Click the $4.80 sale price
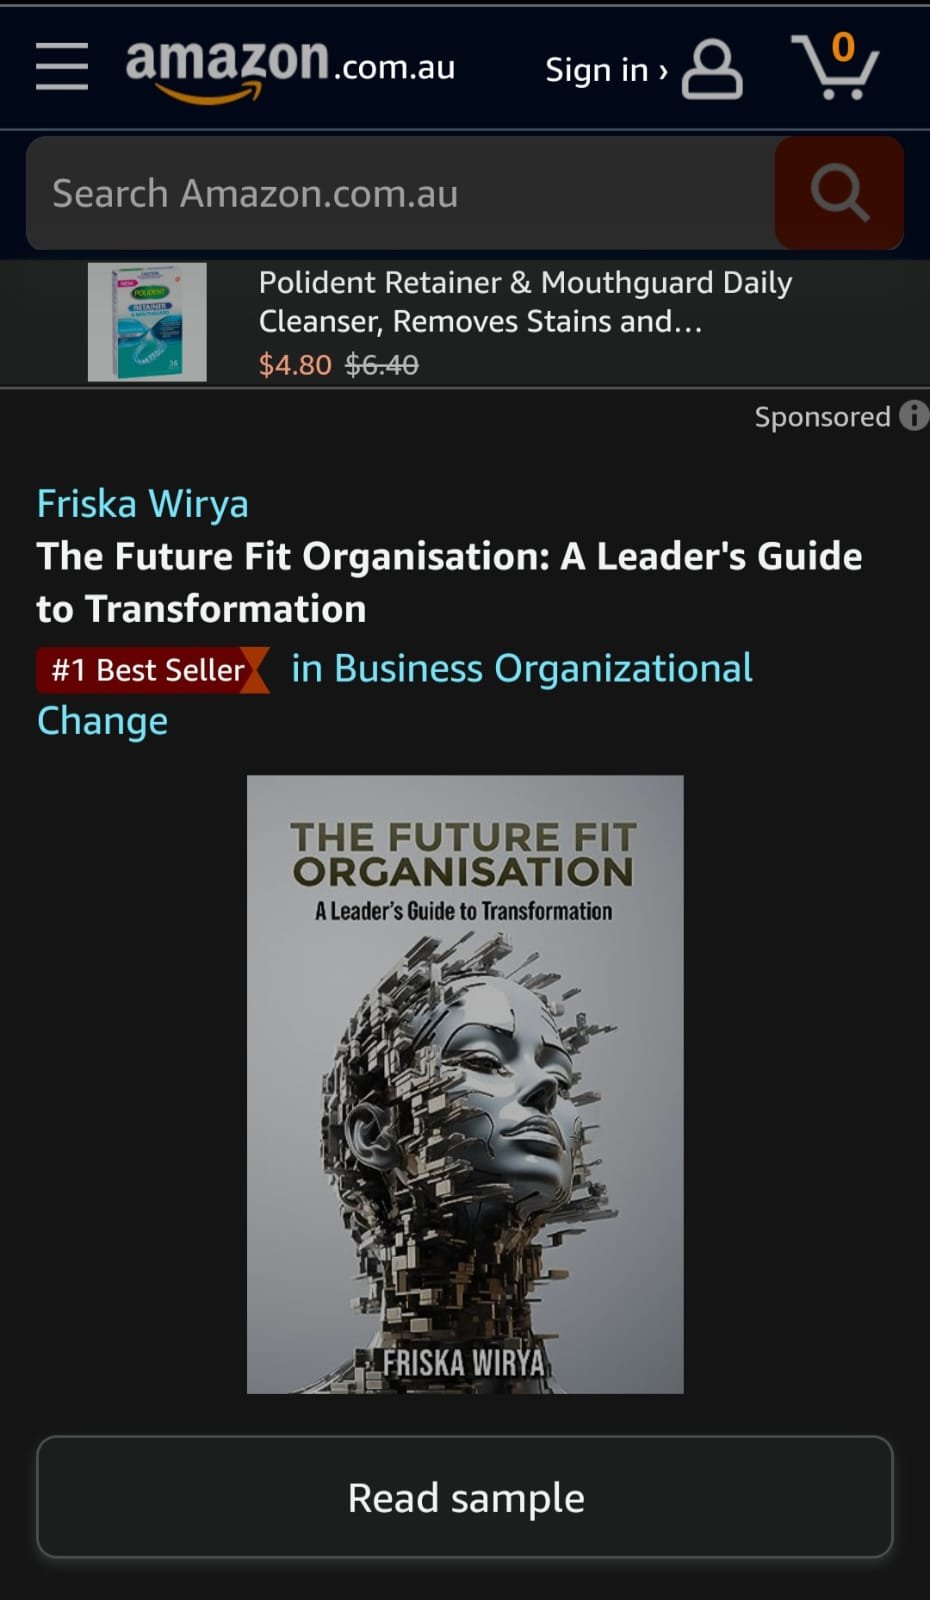This screenshot has width=930, height=1600. point(295,365)
